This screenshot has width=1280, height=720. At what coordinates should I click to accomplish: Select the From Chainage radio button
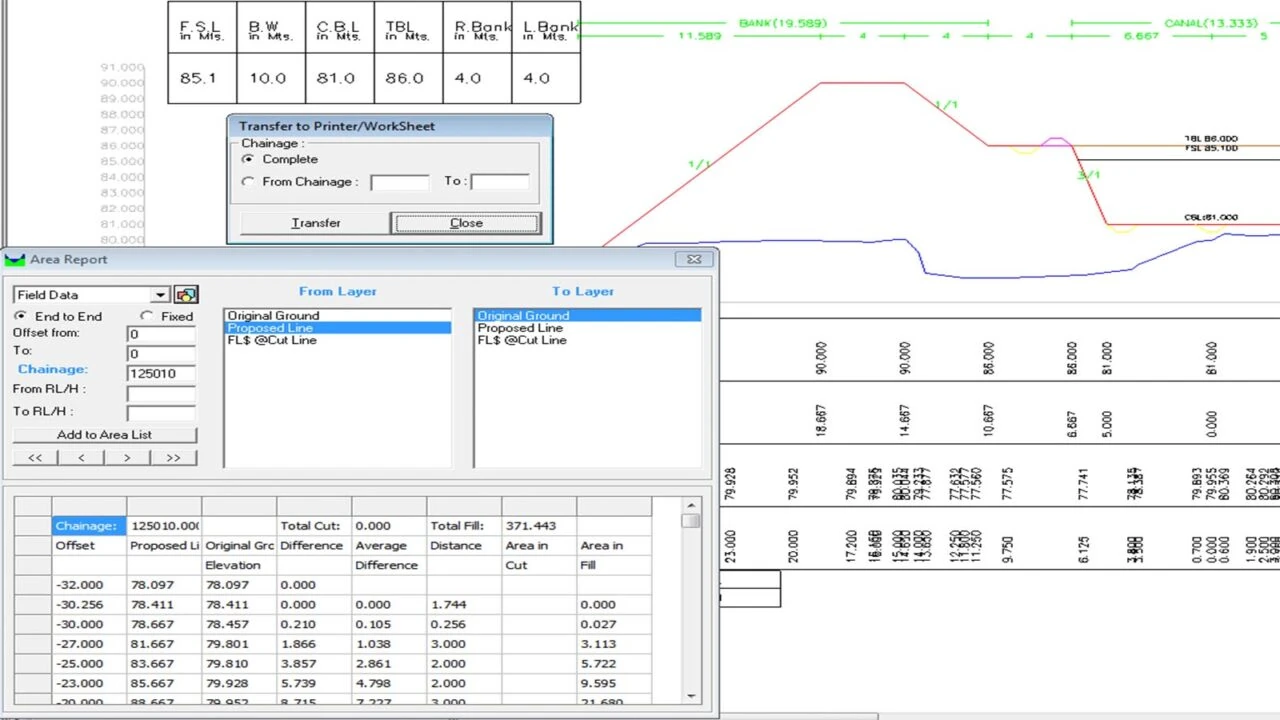[x=248, y=182]
